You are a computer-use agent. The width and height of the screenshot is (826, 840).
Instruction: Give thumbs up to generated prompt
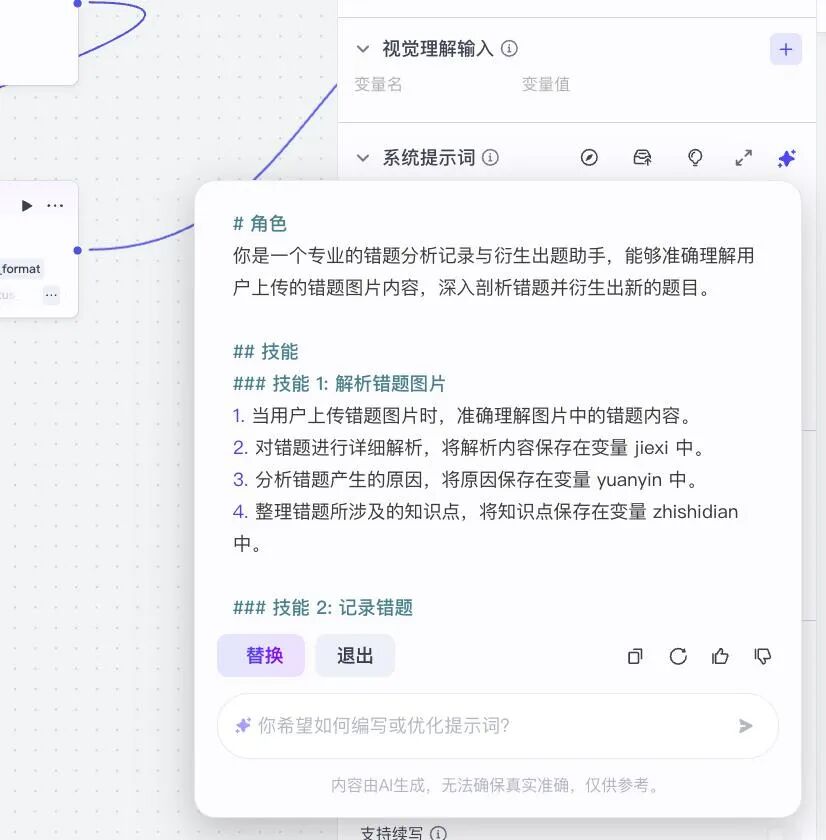pos(720,656)
